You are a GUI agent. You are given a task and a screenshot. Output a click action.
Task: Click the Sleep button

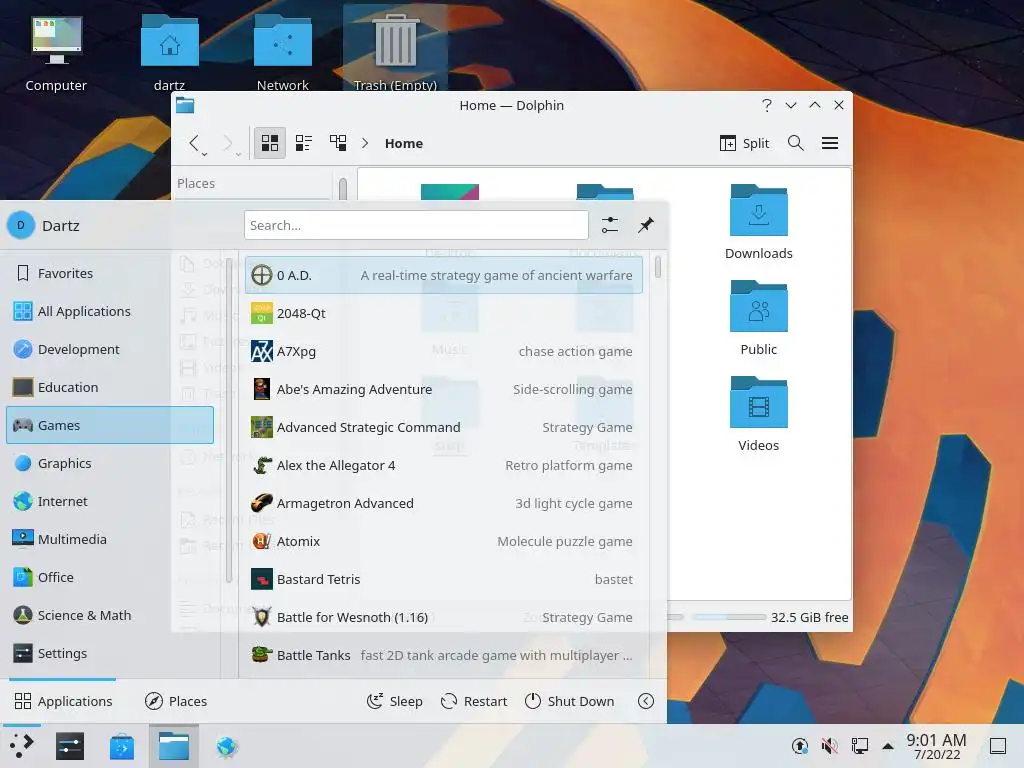[x=394, y=701]
